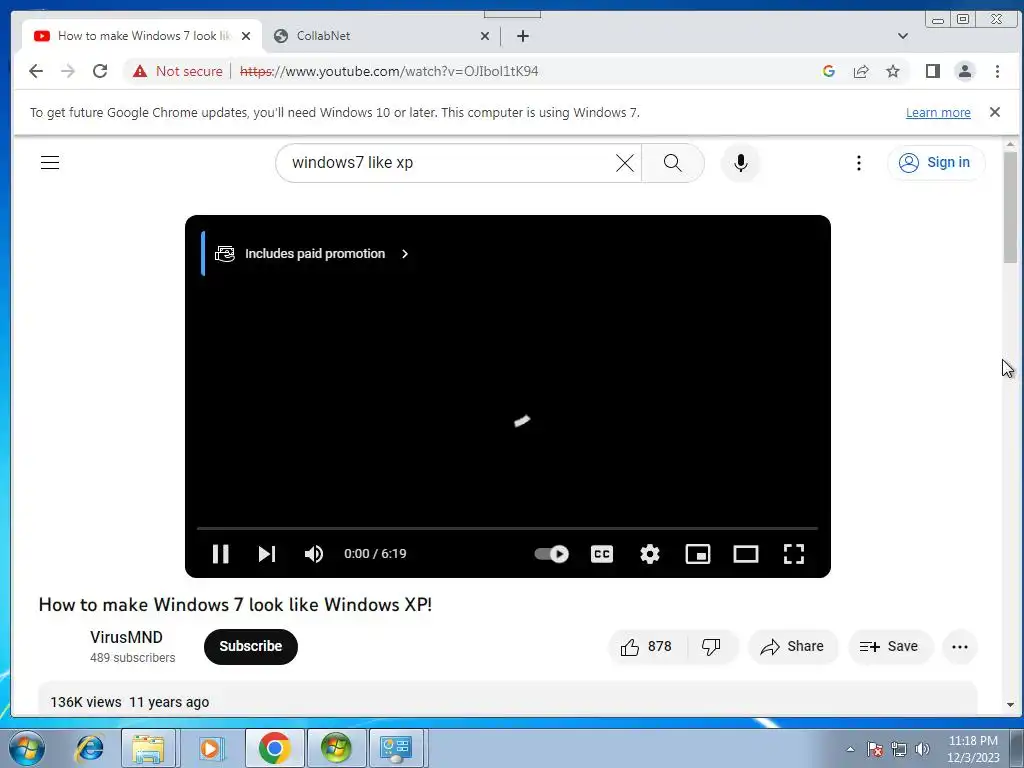Open the network tray icon

pos(899,749)
